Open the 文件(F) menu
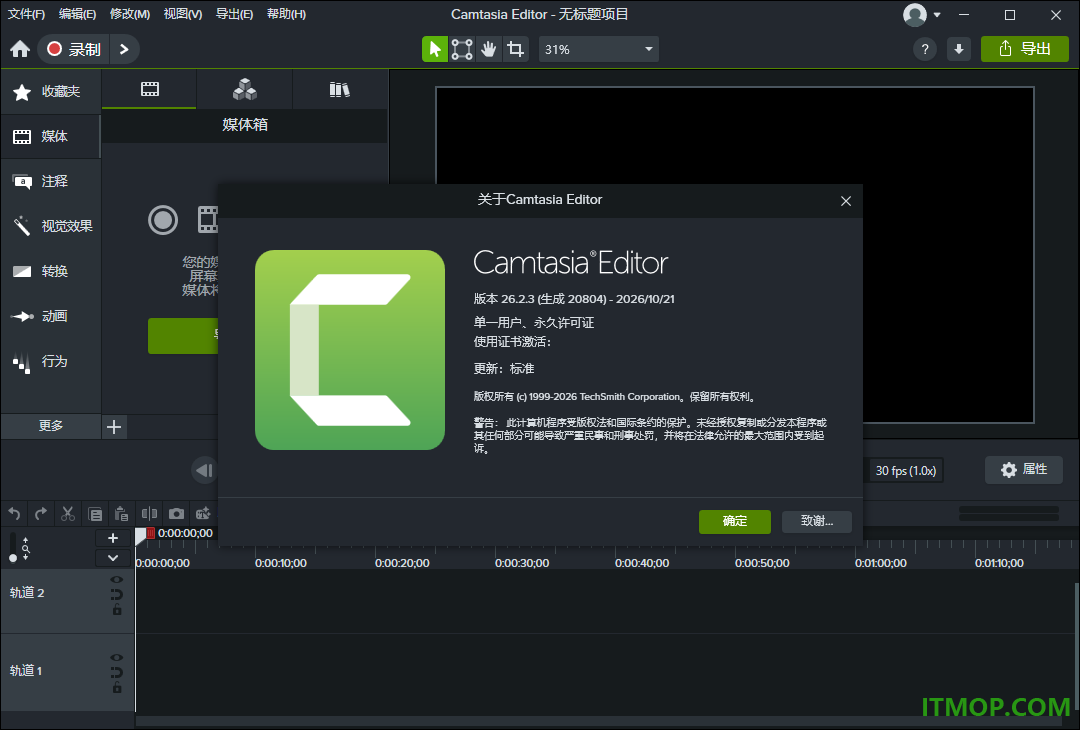This screenshot has width=1080, height=730. point(26,14)
